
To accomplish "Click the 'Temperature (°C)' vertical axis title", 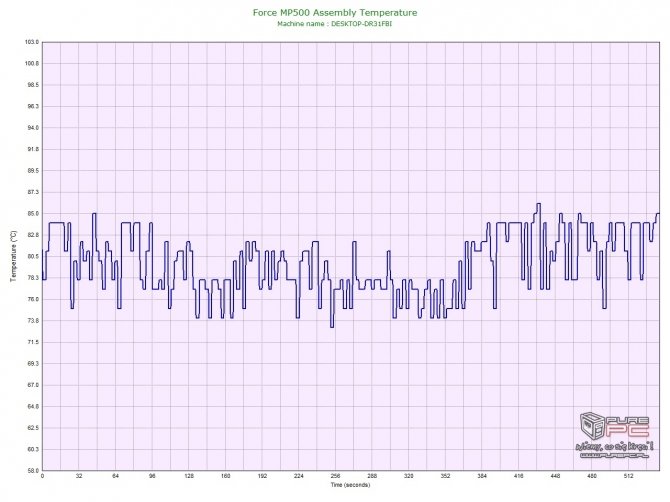I will point(13,256).
